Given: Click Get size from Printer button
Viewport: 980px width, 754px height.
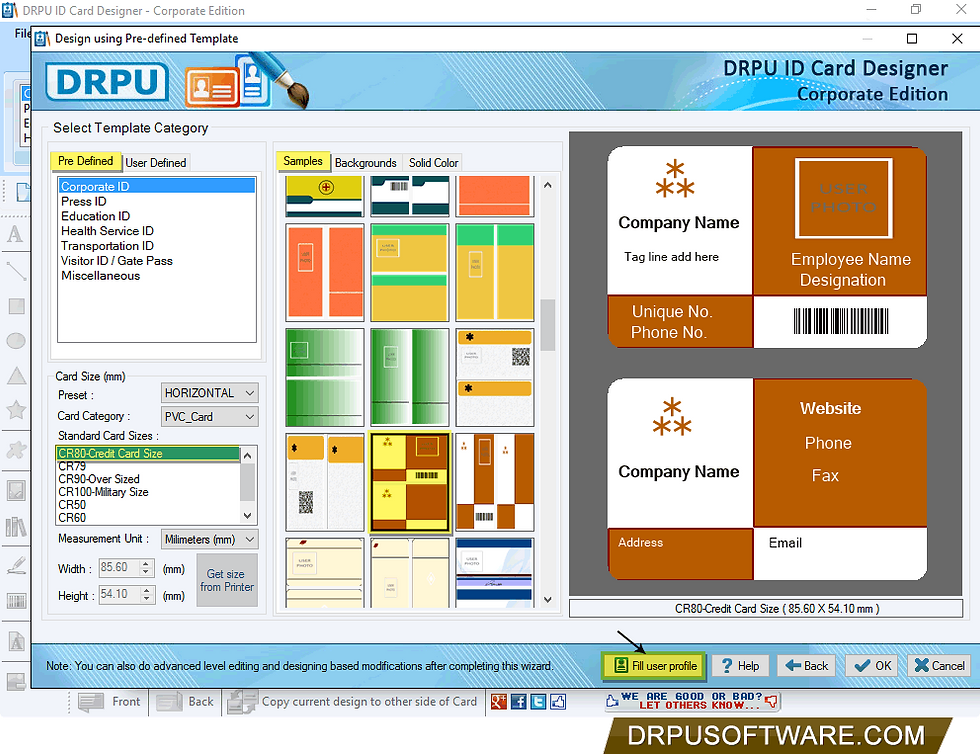Looking at the screenshot, I should [227, 580].
